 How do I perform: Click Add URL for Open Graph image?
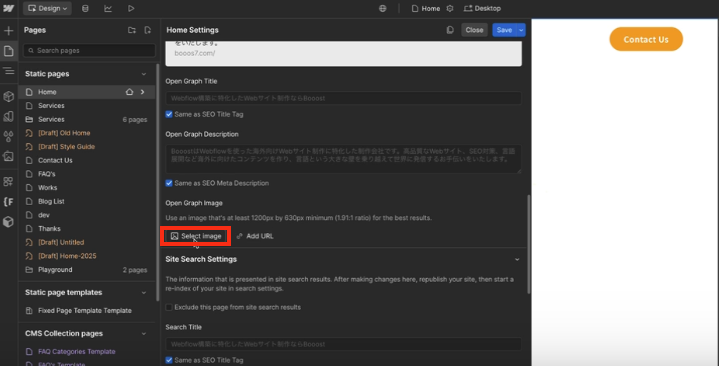coord(255,236)
